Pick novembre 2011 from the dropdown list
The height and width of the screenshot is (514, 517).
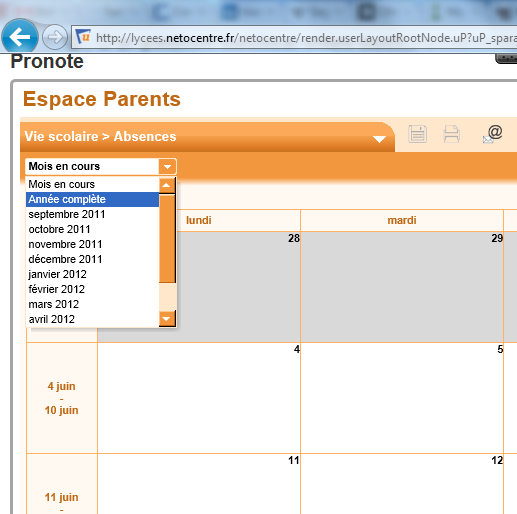point(93,244)
